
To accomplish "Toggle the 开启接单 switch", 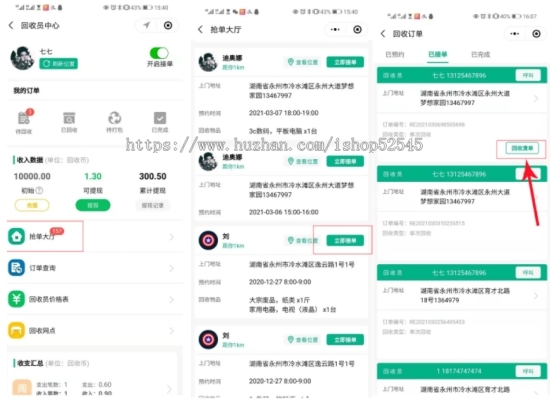I will (x=159, y=53).
